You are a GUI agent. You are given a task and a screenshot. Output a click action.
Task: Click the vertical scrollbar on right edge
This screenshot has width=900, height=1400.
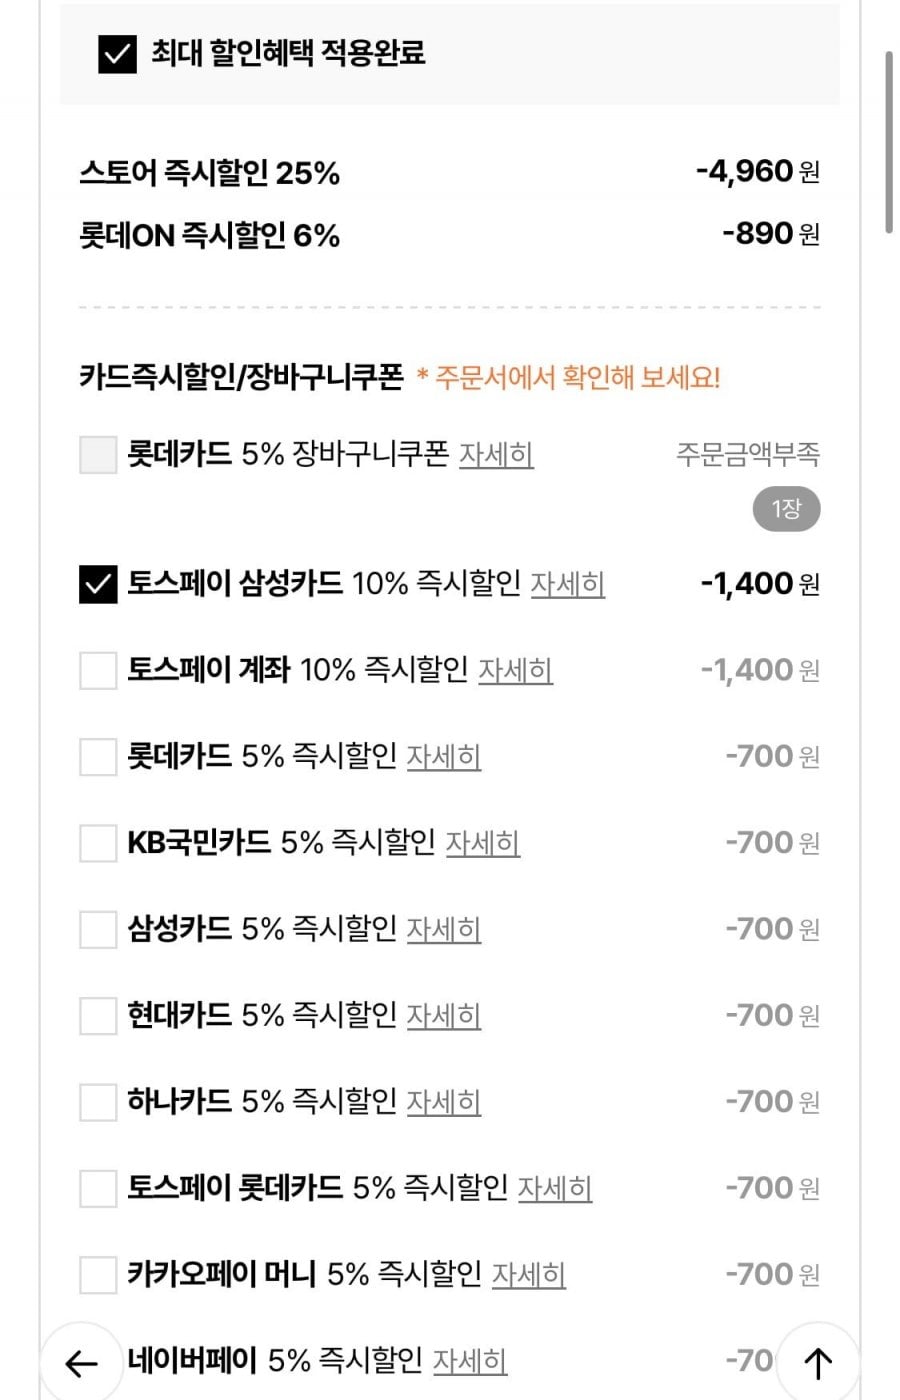pos(888,140)
